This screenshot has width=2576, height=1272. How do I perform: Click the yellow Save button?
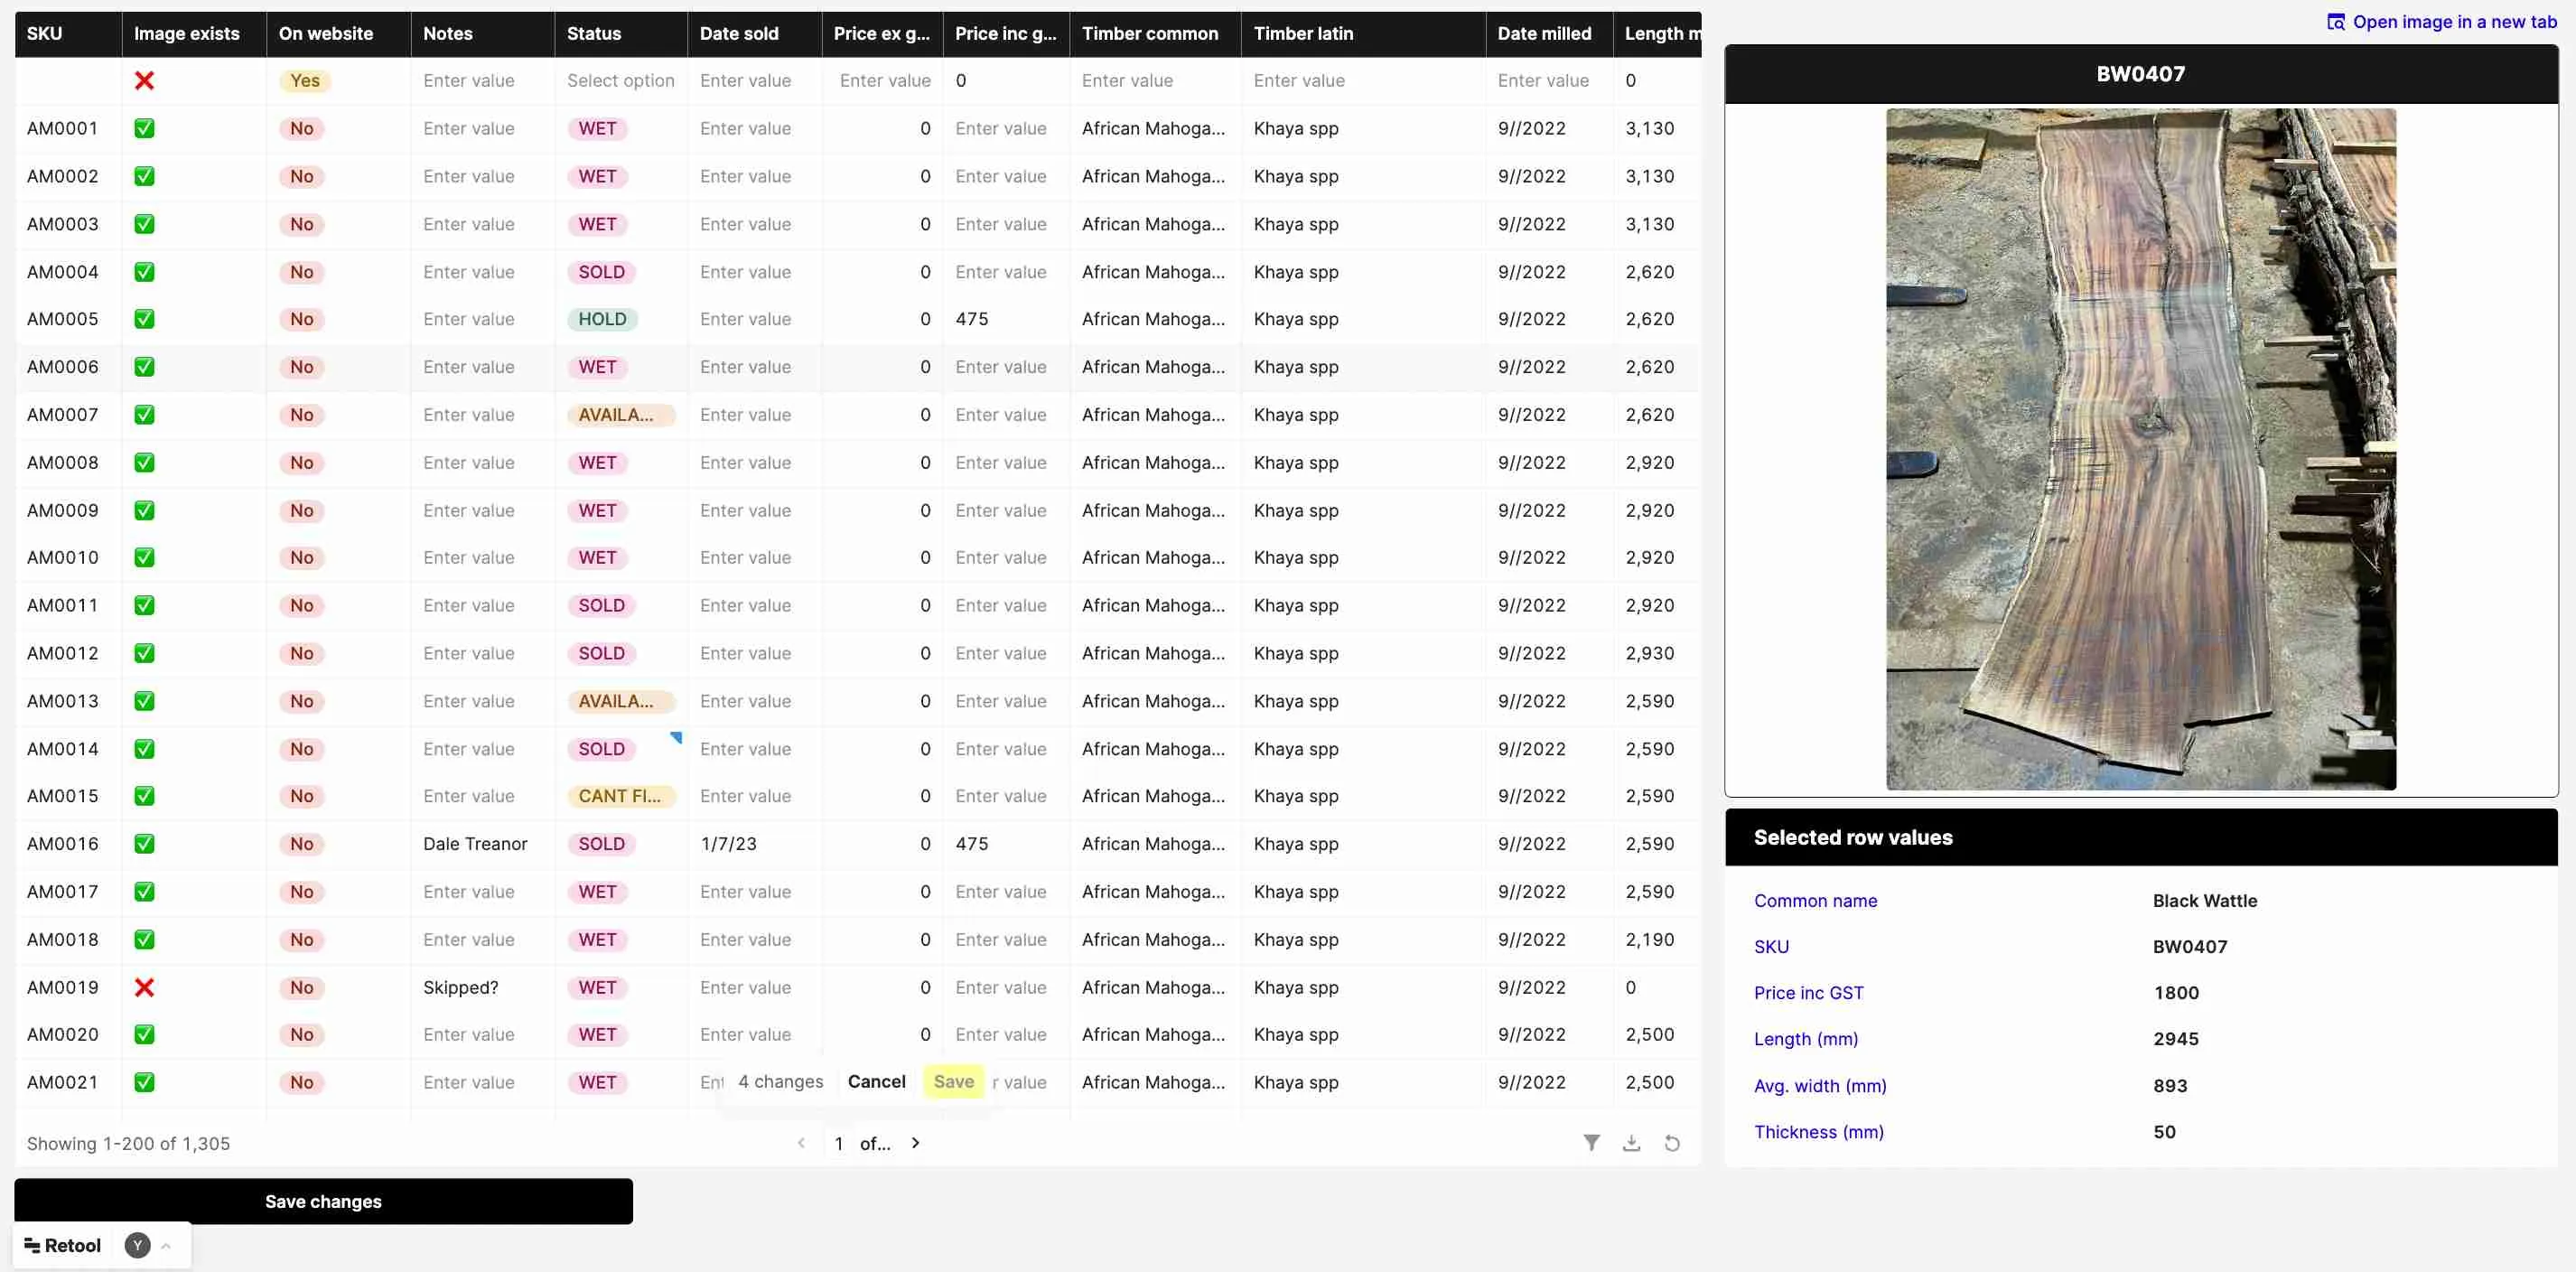[953, 1081]
